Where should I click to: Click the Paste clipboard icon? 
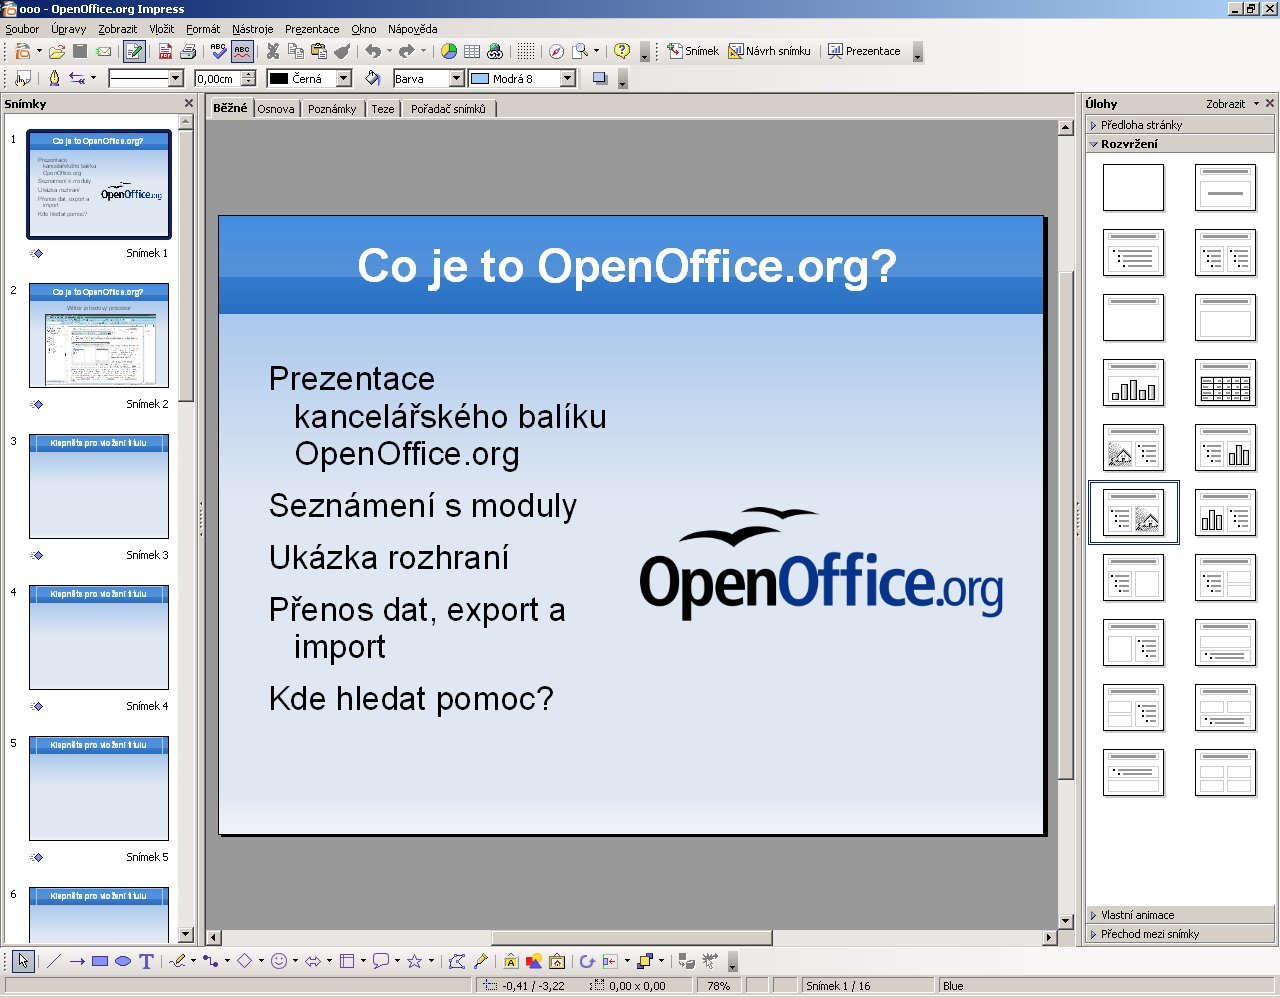tap(319, 51)
